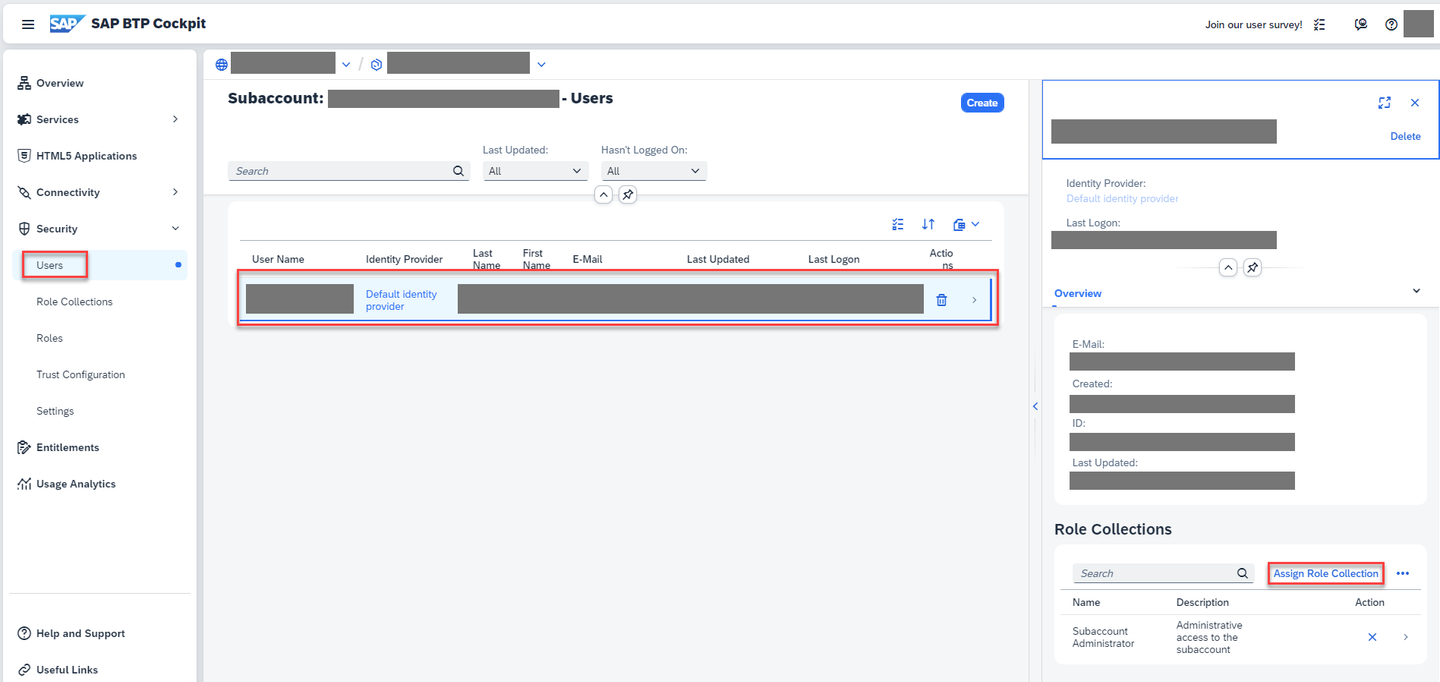Click the global account globe icon
The height and width of the screenshot is (682, 1440).
point(222,64)
